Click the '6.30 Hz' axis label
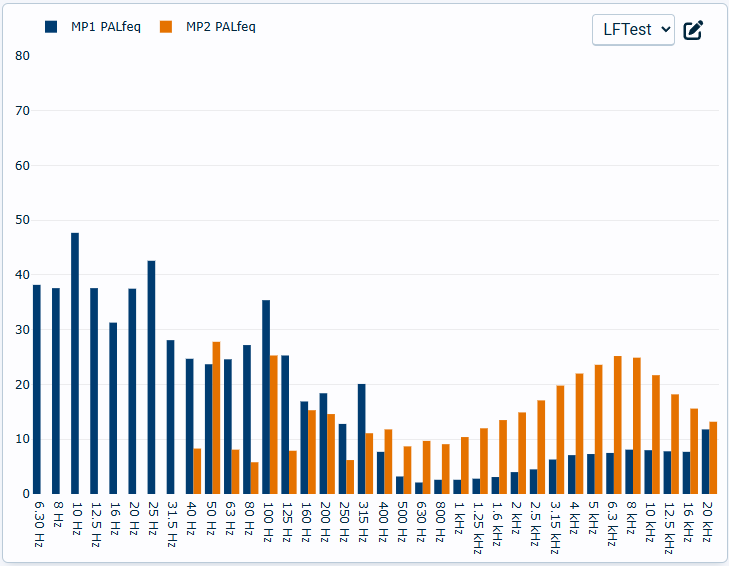729x566 pixels. 39,524
